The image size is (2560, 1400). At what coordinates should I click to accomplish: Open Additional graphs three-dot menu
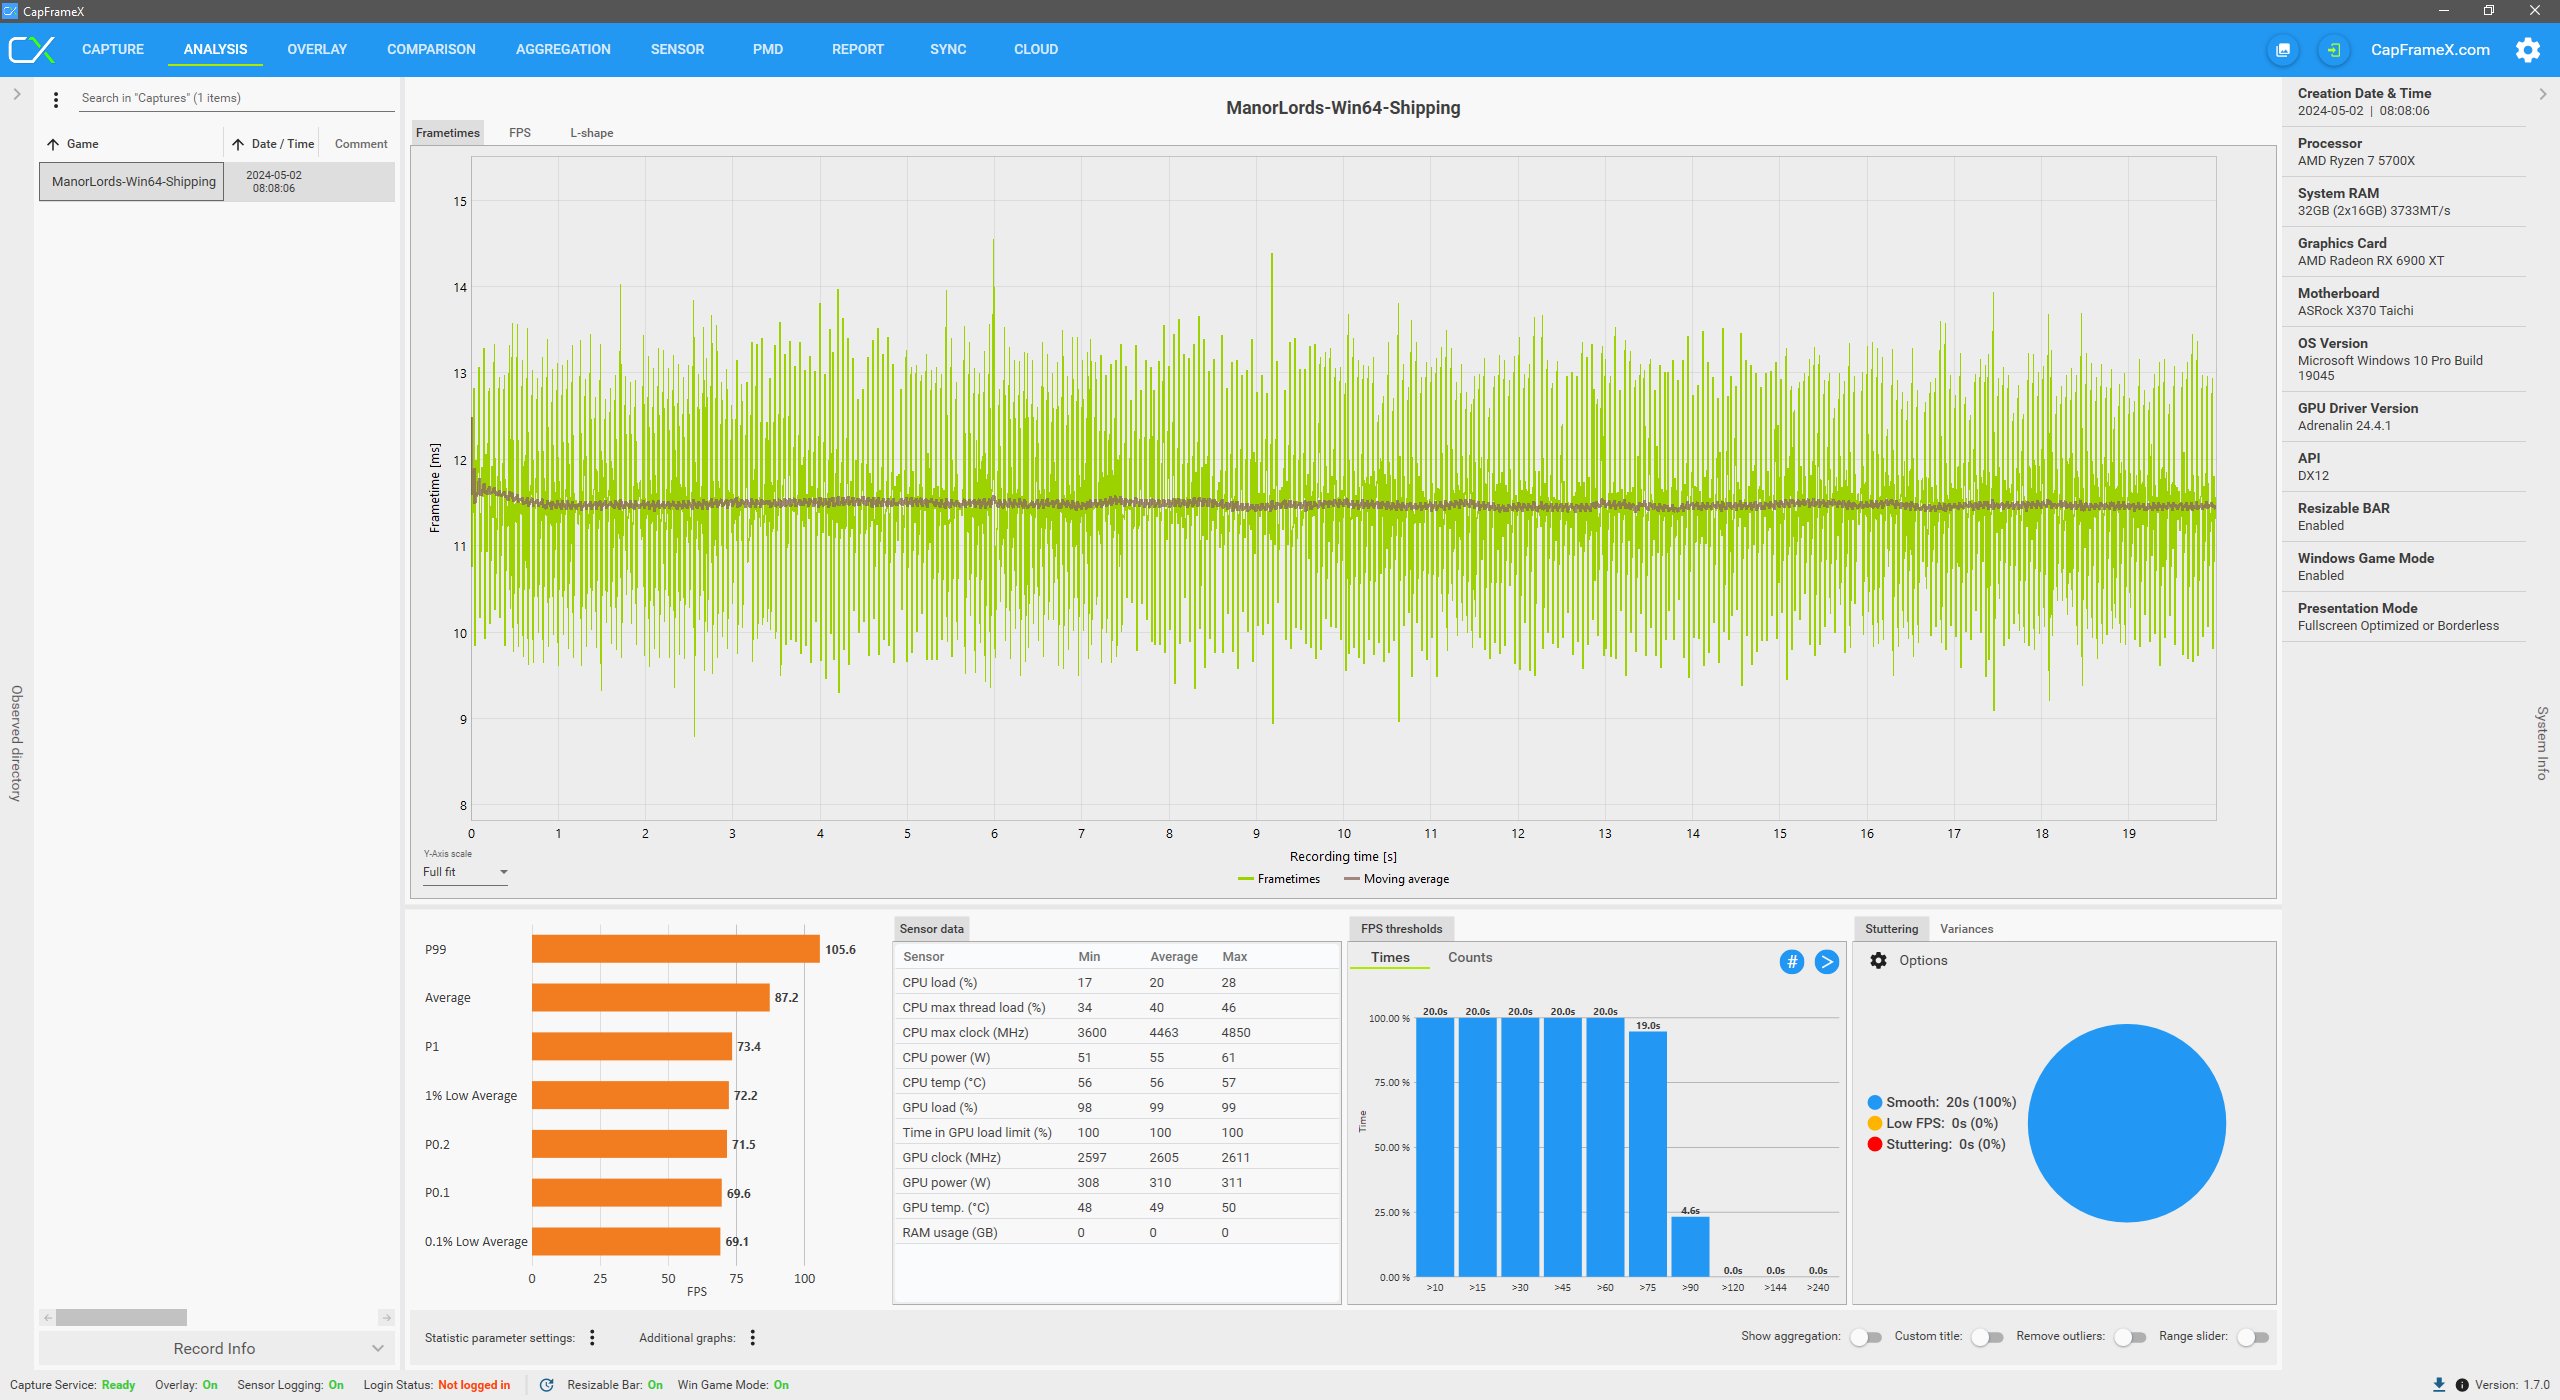[753, 1338]
